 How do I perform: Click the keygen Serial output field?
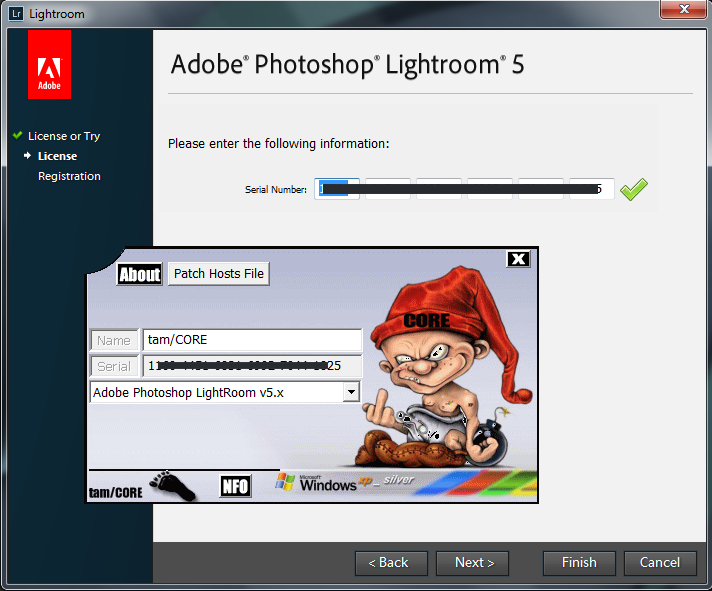[252, 366]
